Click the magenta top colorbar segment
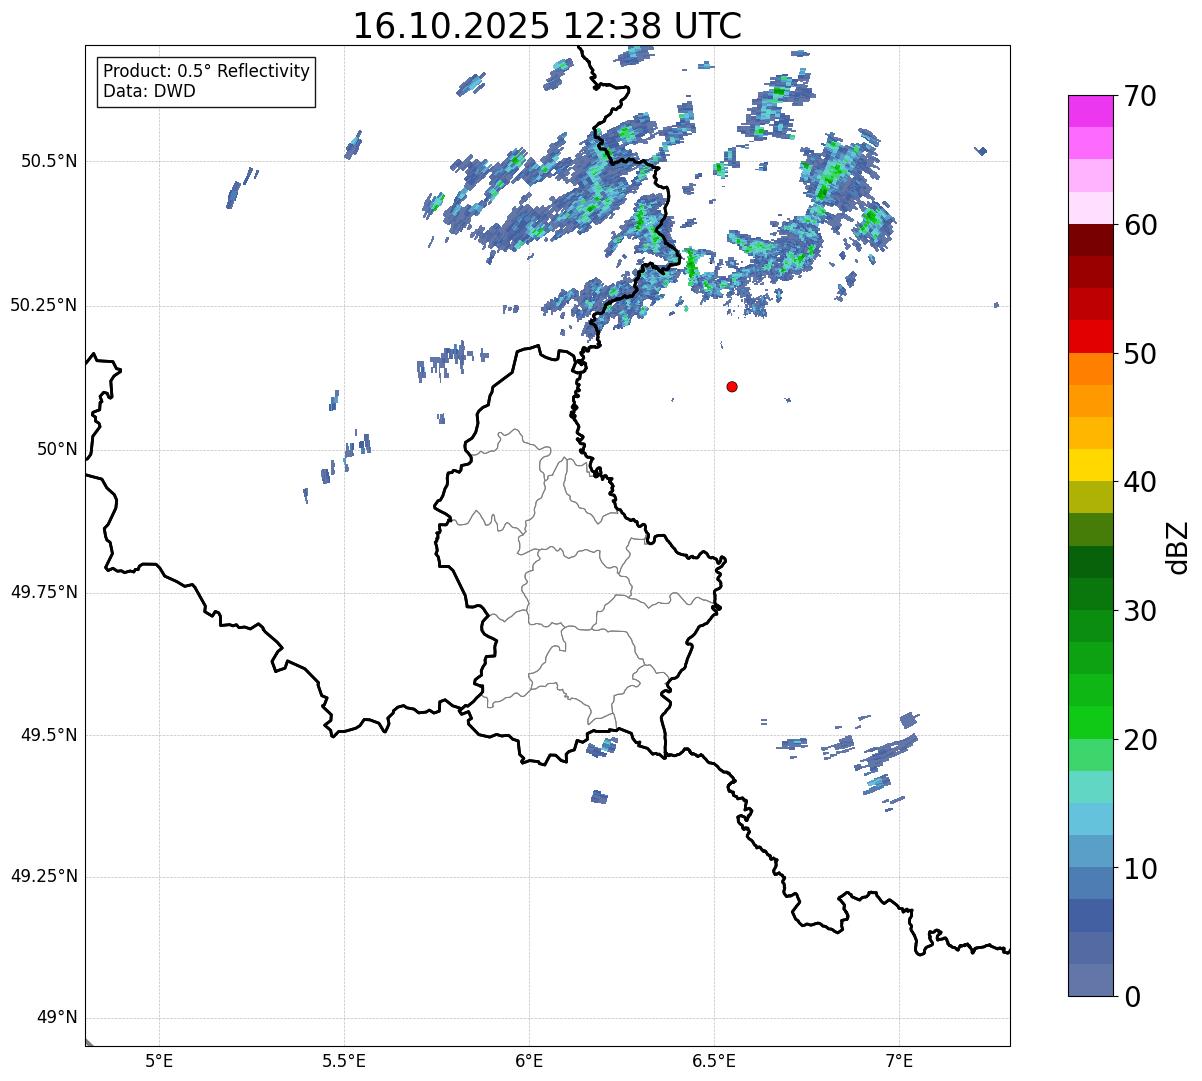1202x1081 pixels. pyautogui.click(x=1090, y=111)
